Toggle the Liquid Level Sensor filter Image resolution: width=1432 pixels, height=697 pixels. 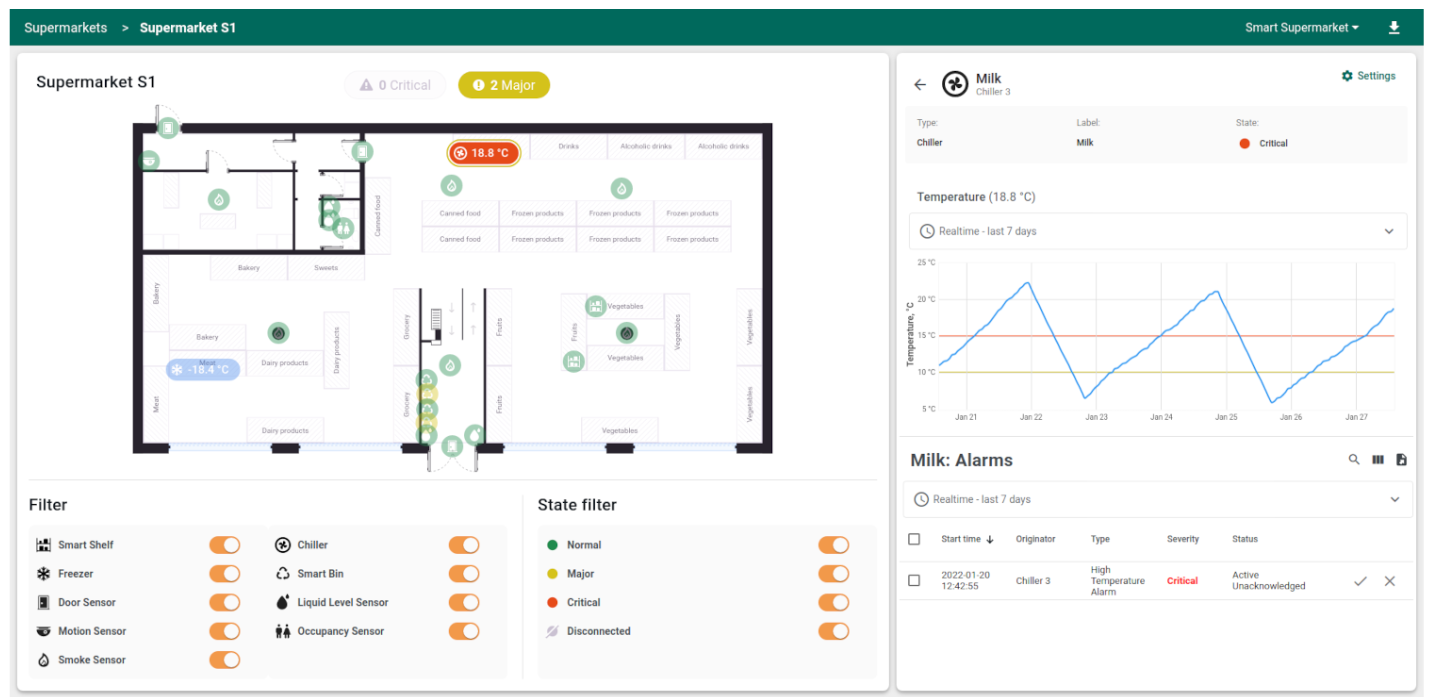pyautogui.click(x=464, y=602)
